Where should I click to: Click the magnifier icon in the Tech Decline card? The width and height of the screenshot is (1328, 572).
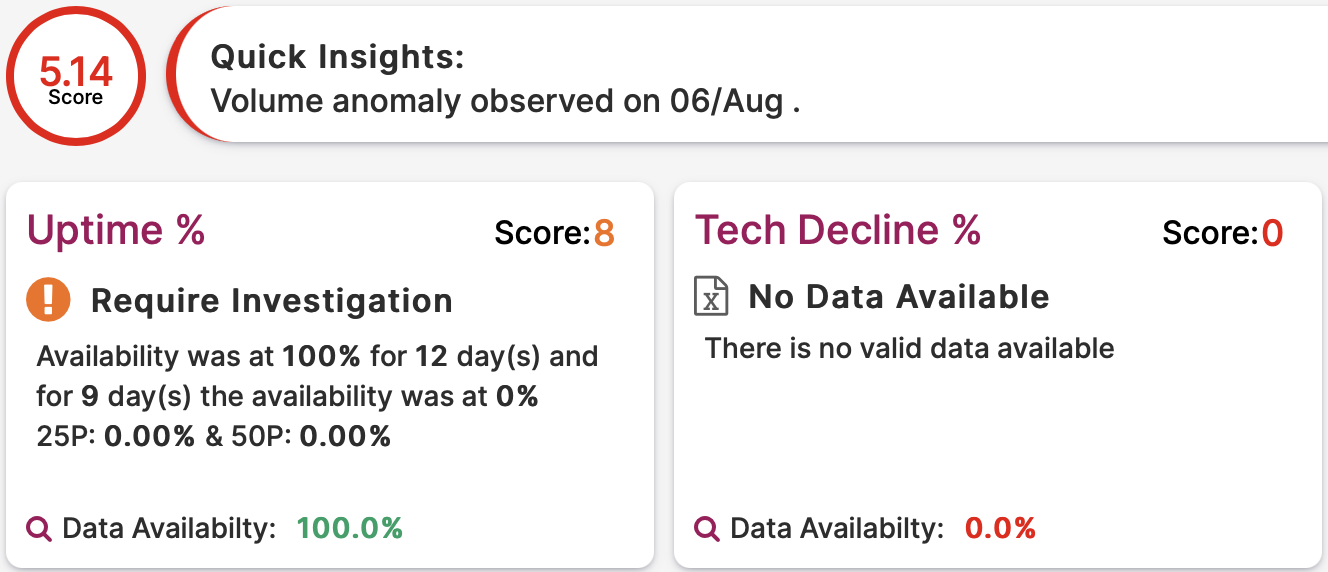tap(707, 528)
